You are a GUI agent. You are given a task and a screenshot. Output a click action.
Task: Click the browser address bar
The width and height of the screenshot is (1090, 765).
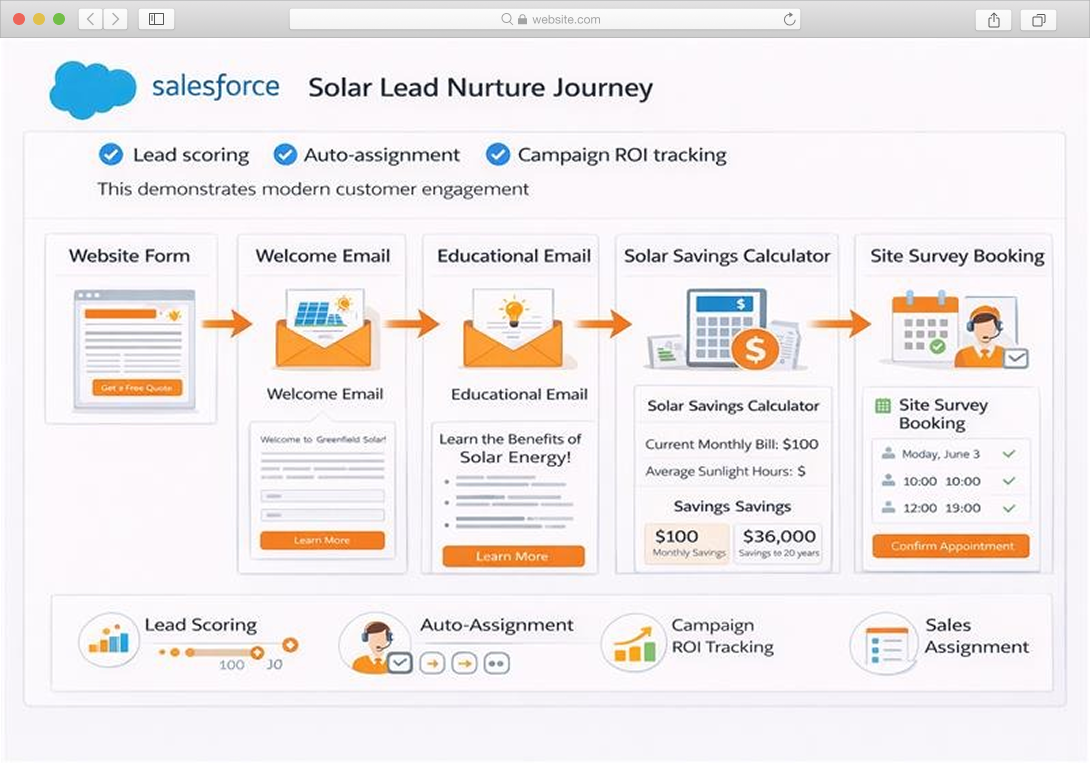(545, 19)
